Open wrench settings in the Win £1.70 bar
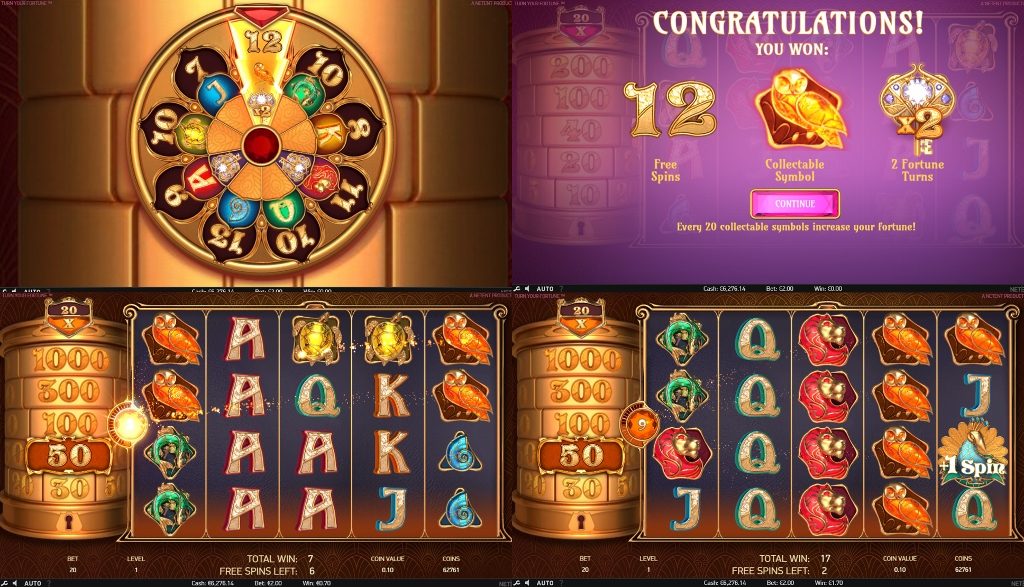1024x587 pixels. click(517, 583)
